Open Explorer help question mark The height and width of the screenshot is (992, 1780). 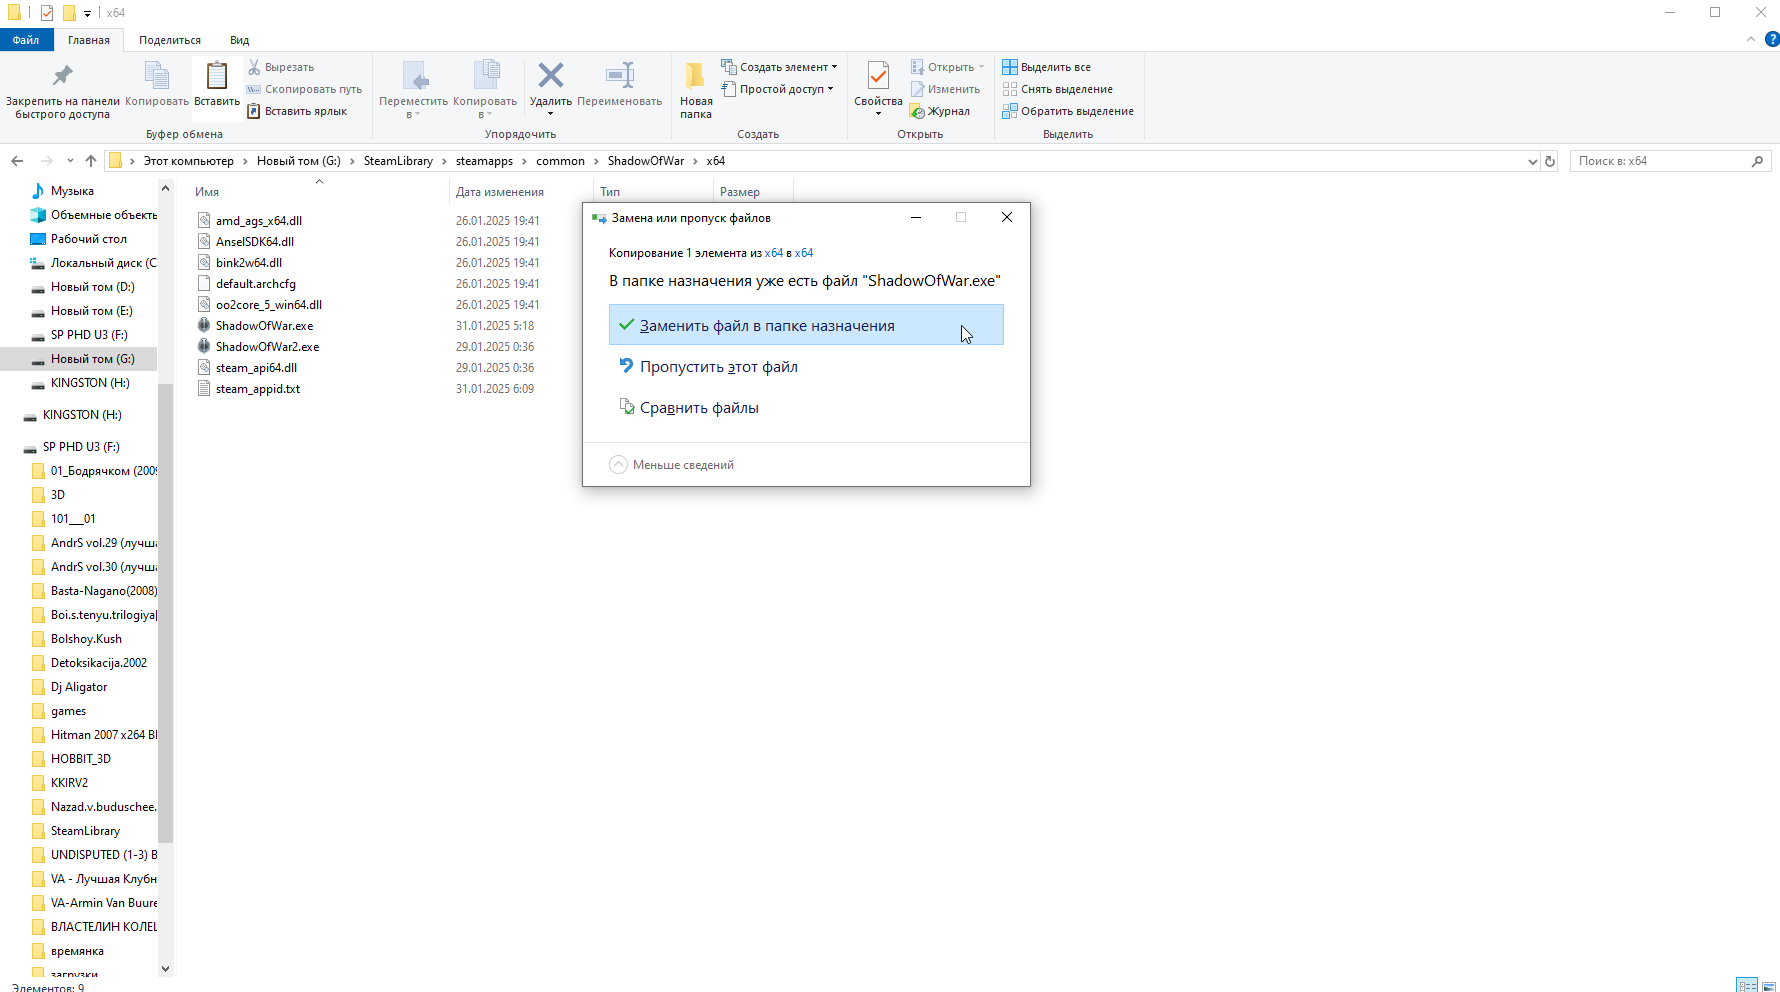pos(1771,40)
